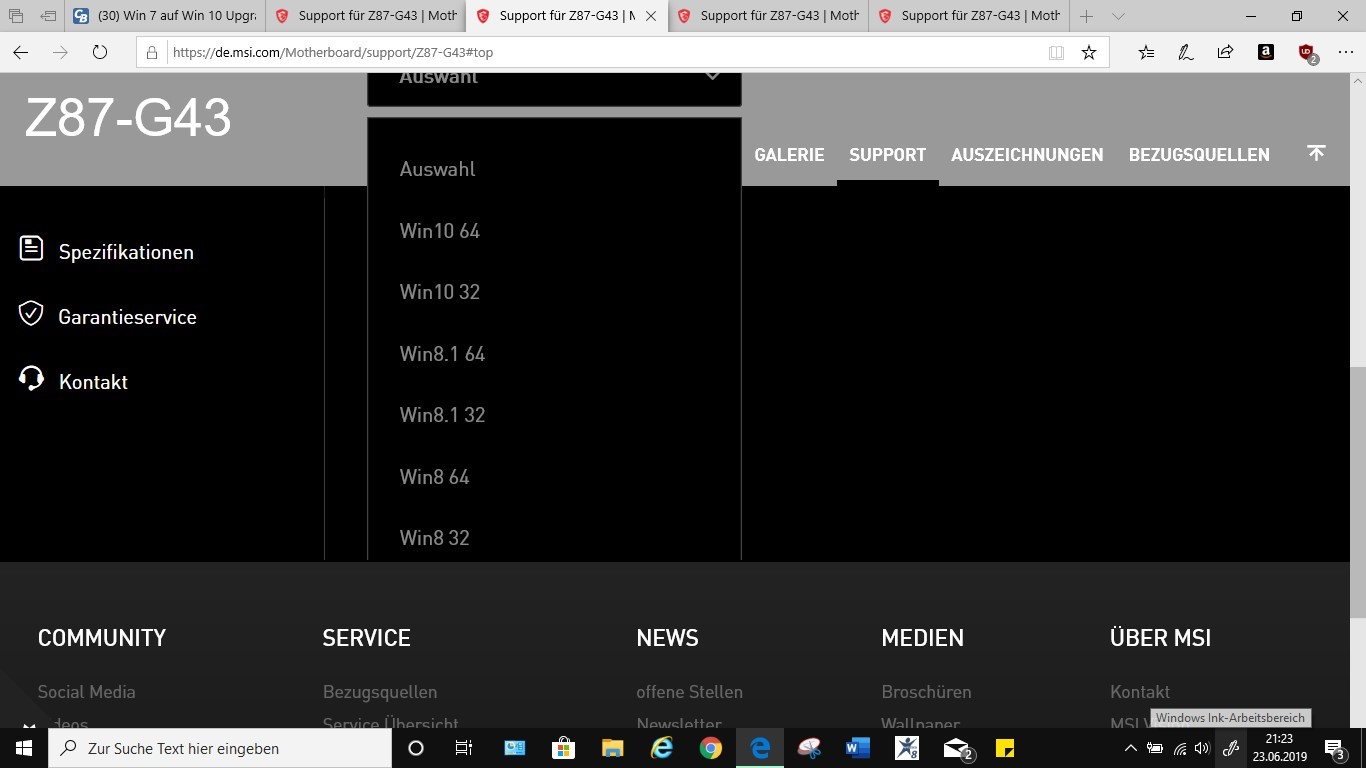Open Windows Ink workspace tray icon

coord(1231,748)
